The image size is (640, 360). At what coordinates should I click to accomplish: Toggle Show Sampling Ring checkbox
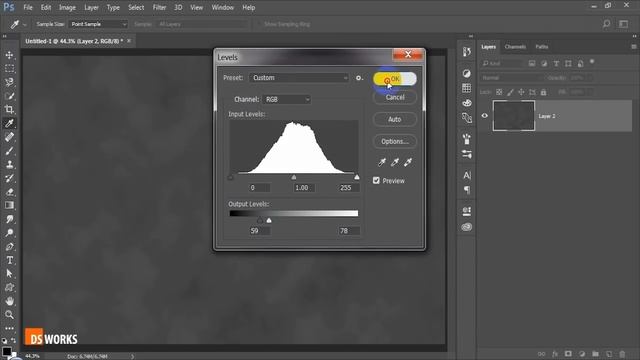[x=259, y=24]
